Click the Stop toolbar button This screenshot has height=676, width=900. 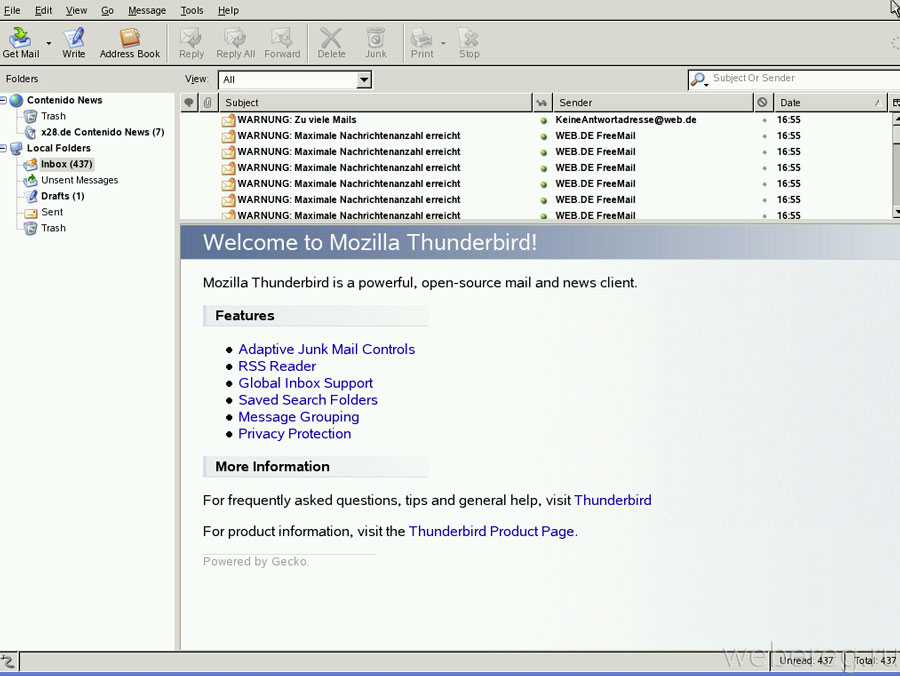pyautogui.click(x=469, y=42)
